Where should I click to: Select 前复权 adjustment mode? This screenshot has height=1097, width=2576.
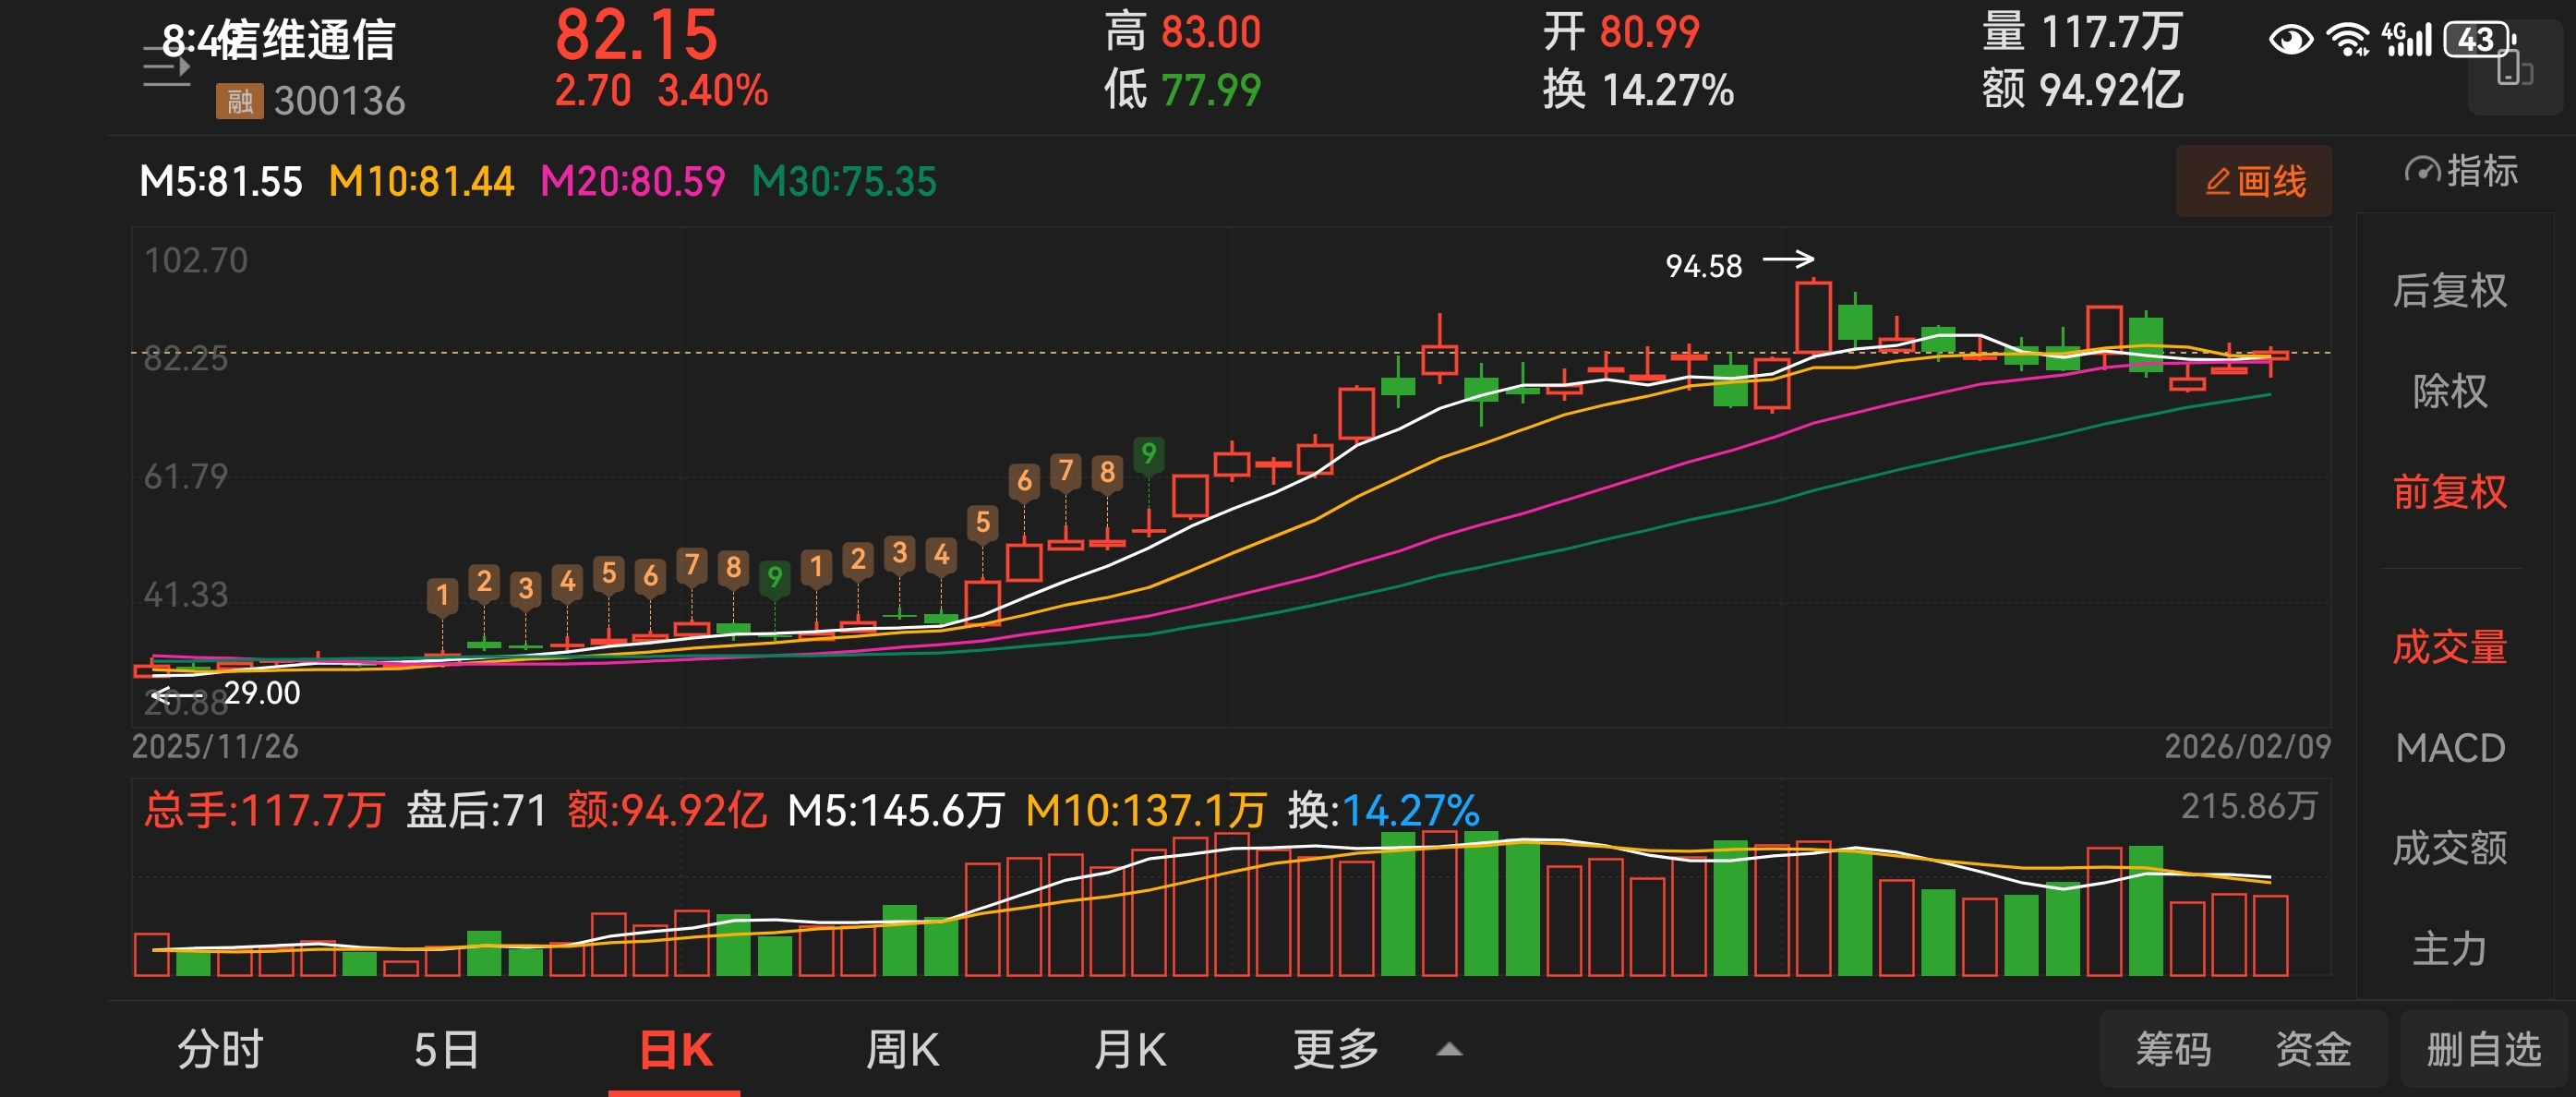(2449, 492)
